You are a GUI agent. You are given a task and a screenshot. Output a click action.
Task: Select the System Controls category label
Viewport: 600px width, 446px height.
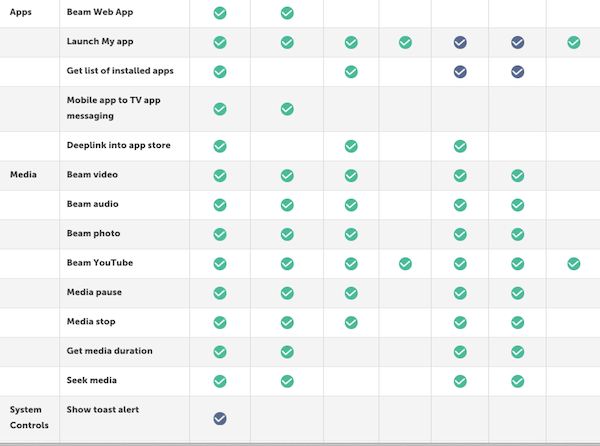coord(29,417)
